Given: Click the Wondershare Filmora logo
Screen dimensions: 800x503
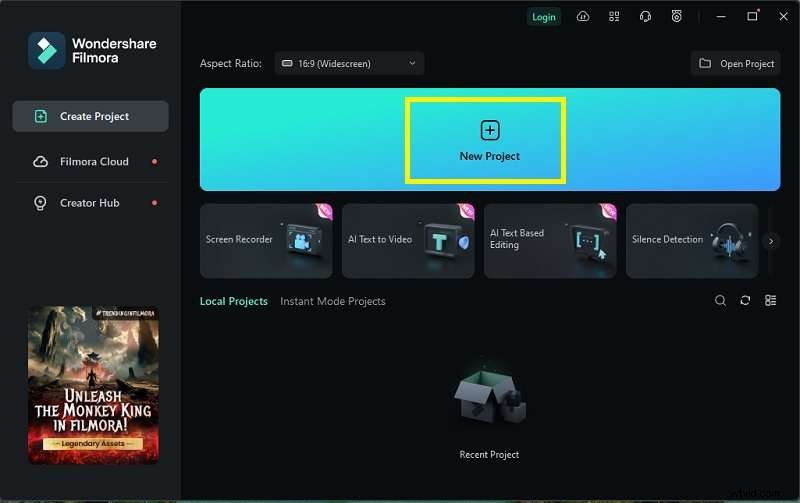Looking at the screenshot, I should click(46, 51).
